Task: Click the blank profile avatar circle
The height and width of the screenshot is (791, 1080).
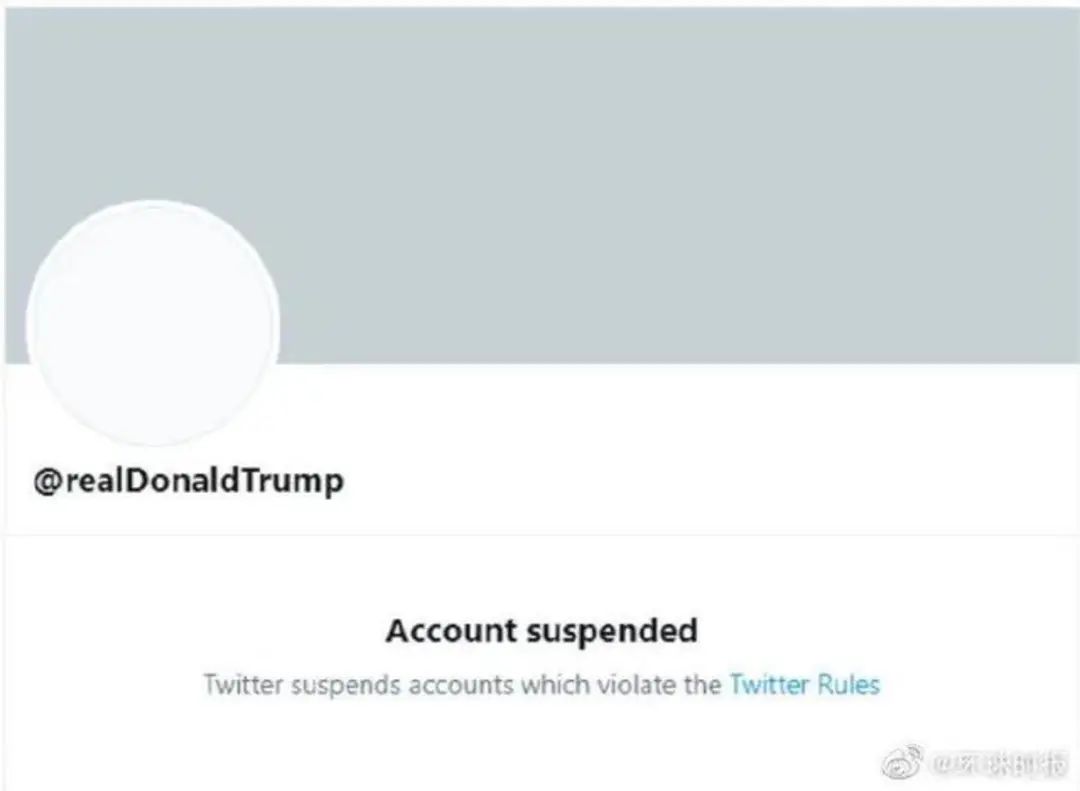Action: tap(152, 322)
